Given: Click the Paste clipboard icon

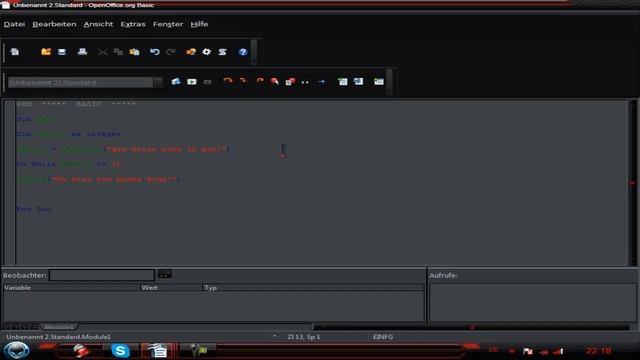Looking at the screenshot, I should (134, 52).
